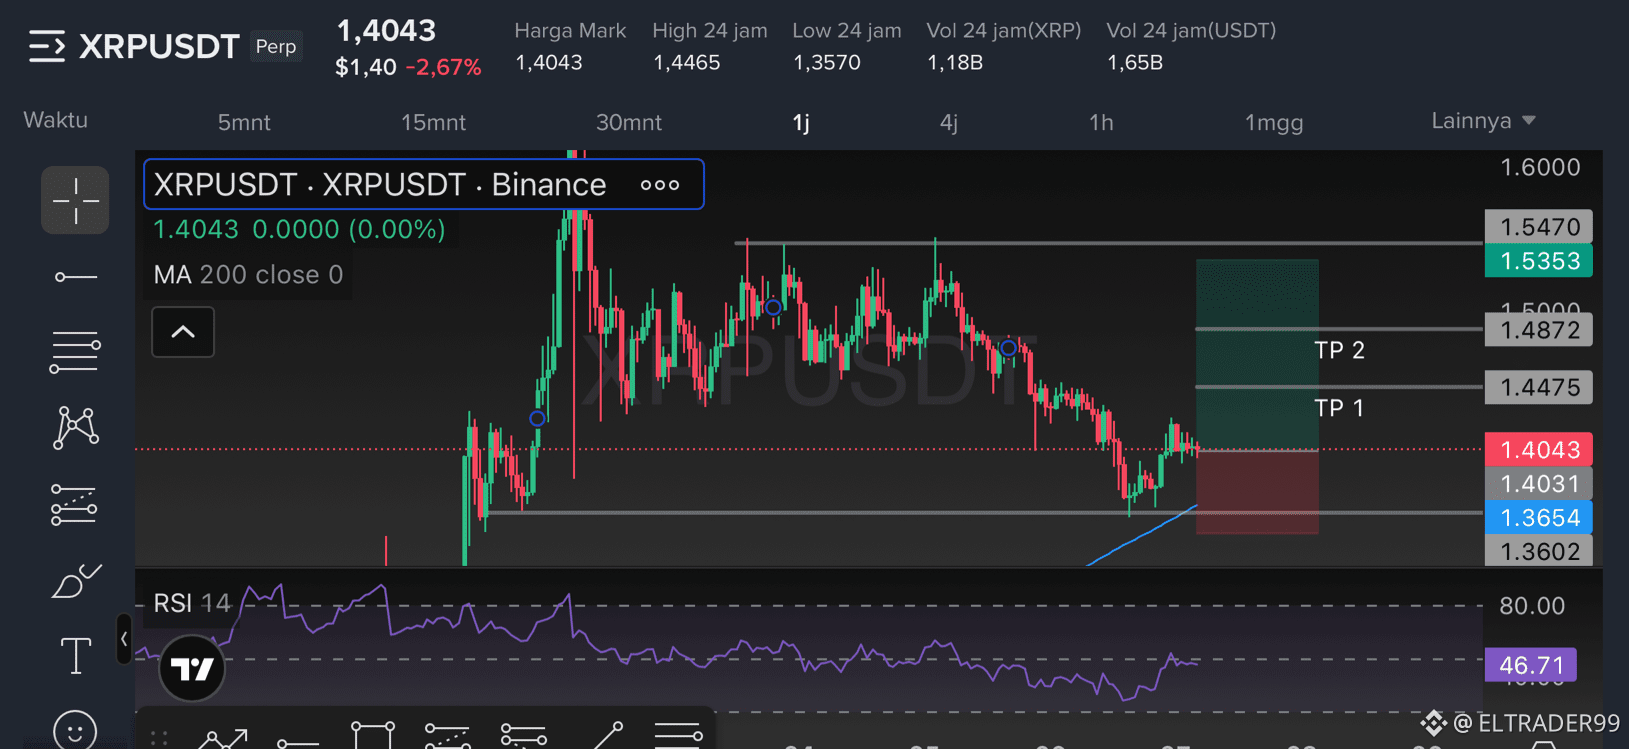1629x749 pixels.
Task: Select the TP 2 label on chart
Action: [x=1339, y=350]
